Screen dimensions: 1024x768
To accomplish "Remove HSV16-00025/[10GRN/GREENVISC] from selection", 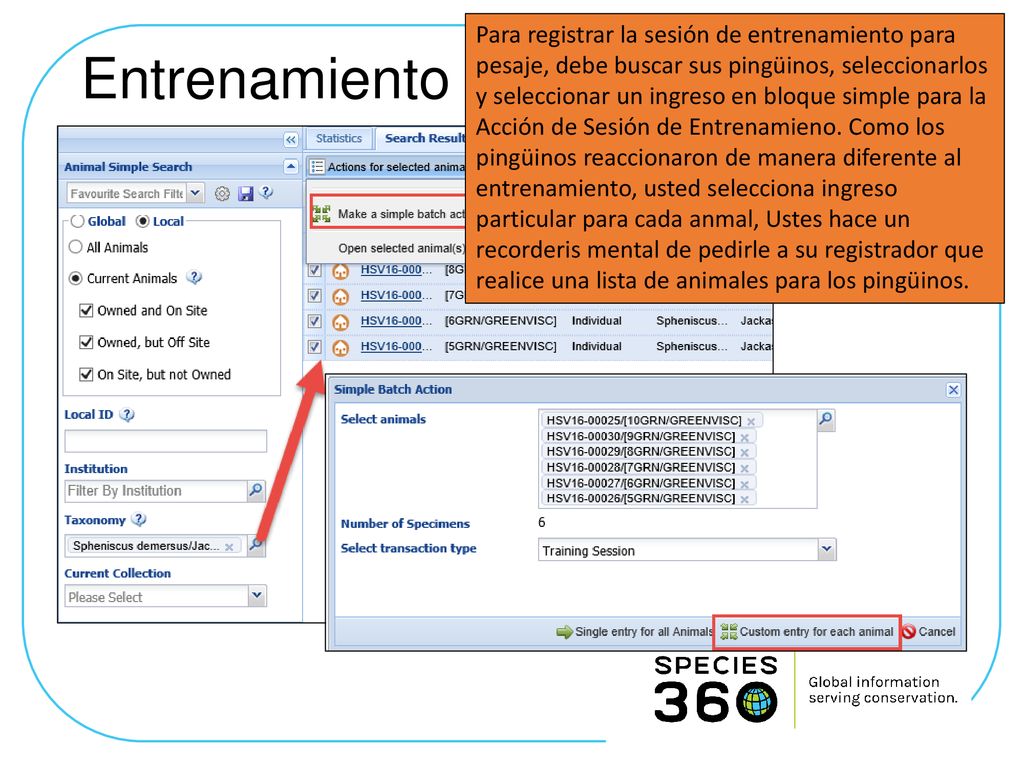I will tap(751, 422).
